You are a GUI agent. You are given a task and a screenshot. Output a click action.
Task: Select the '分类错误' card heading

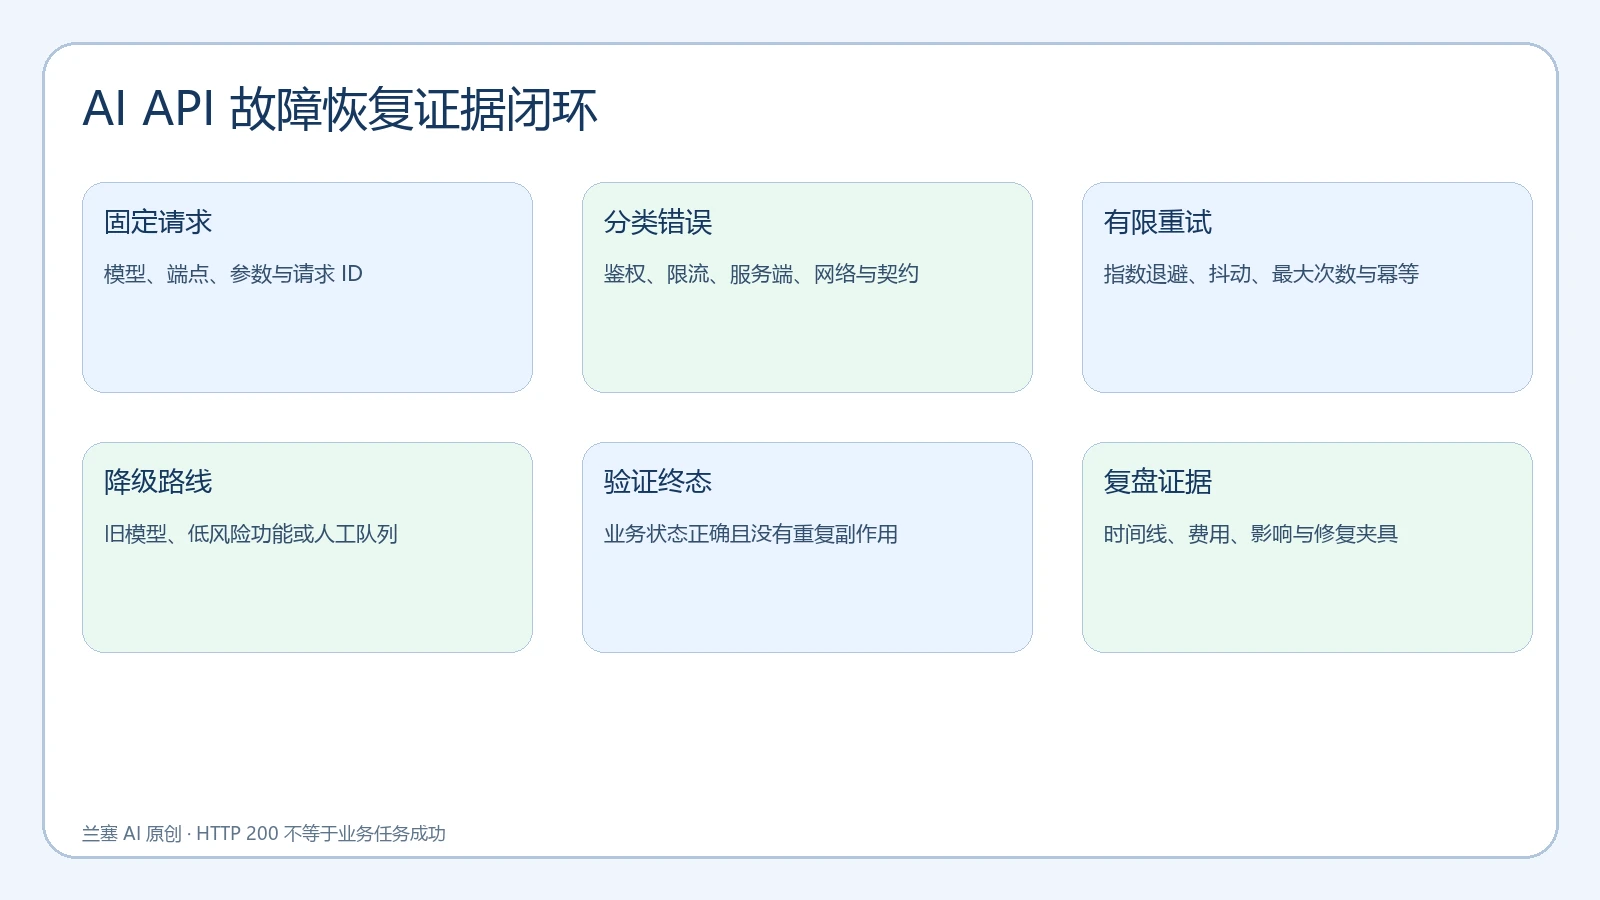[x=658, y=222]
